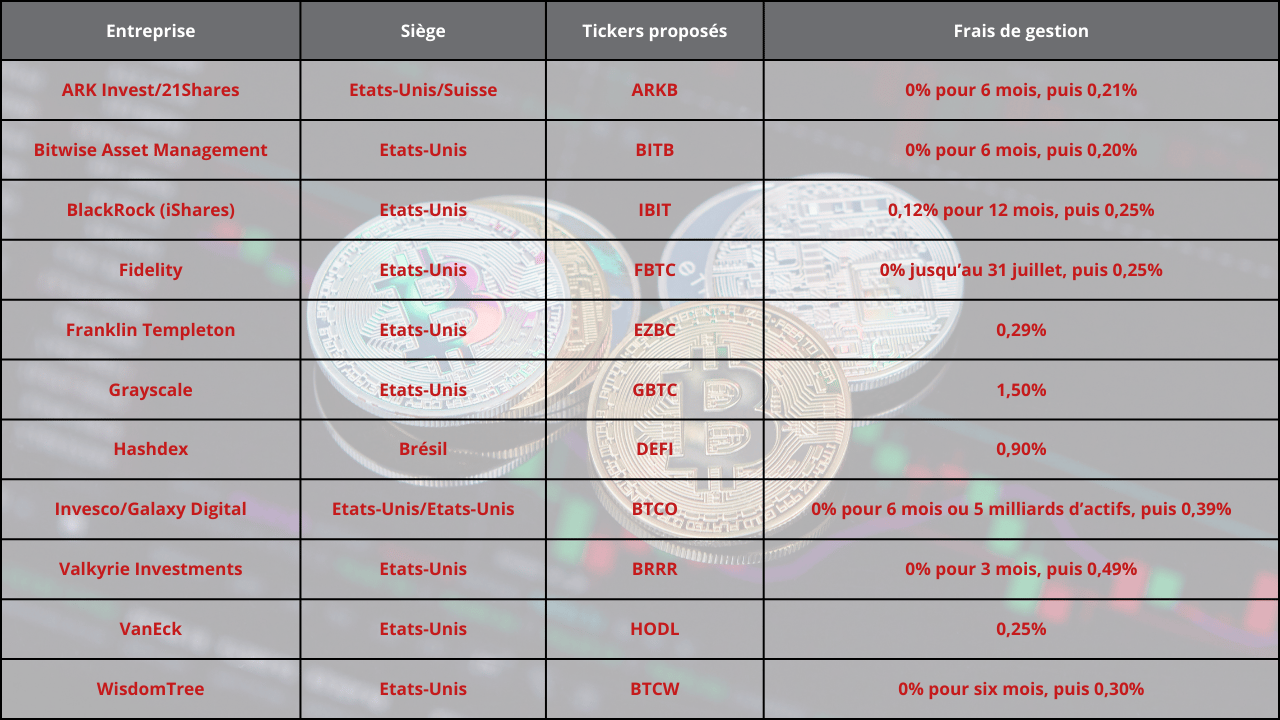The width and height of the screenshot is (1280, 720).
Task: Click Grayscale's 1,50% fee cell
Action: pos(1021,390)
